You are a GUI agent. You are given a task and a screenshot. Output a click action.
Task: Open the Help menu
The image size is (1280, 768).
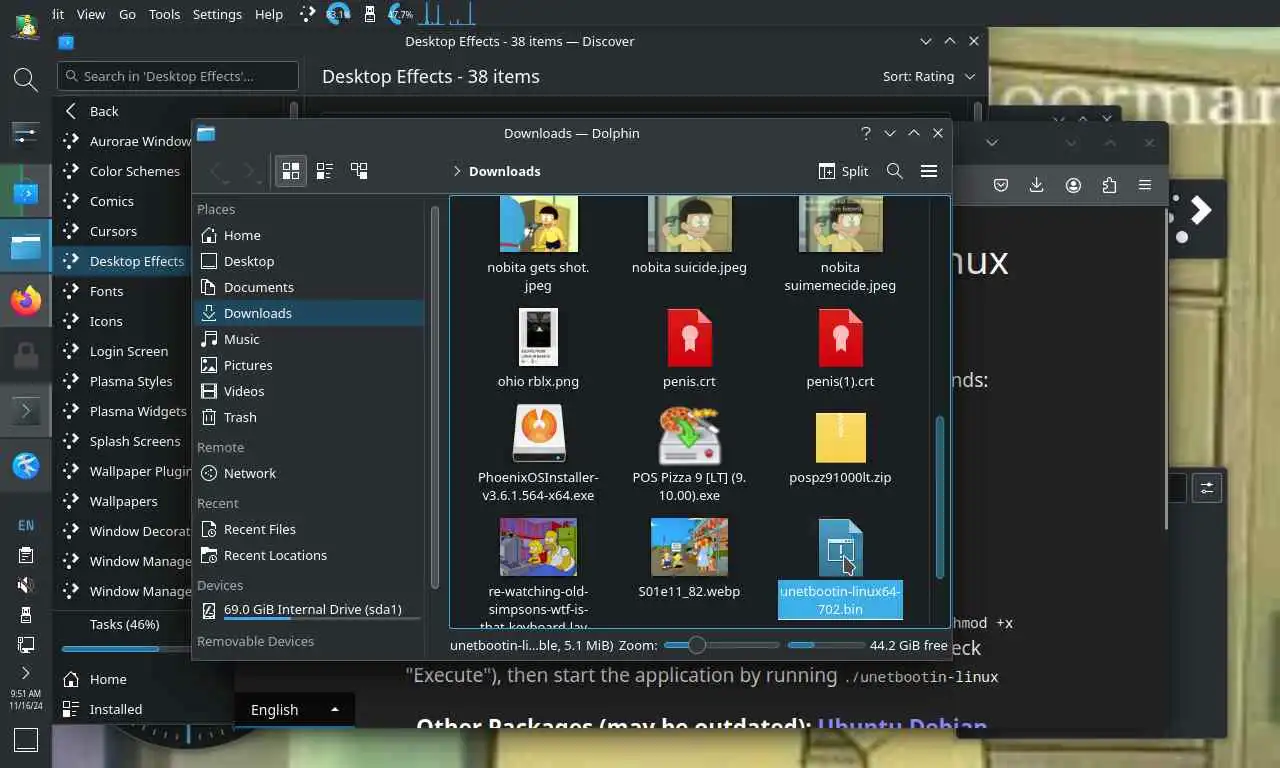pos(269,14)
